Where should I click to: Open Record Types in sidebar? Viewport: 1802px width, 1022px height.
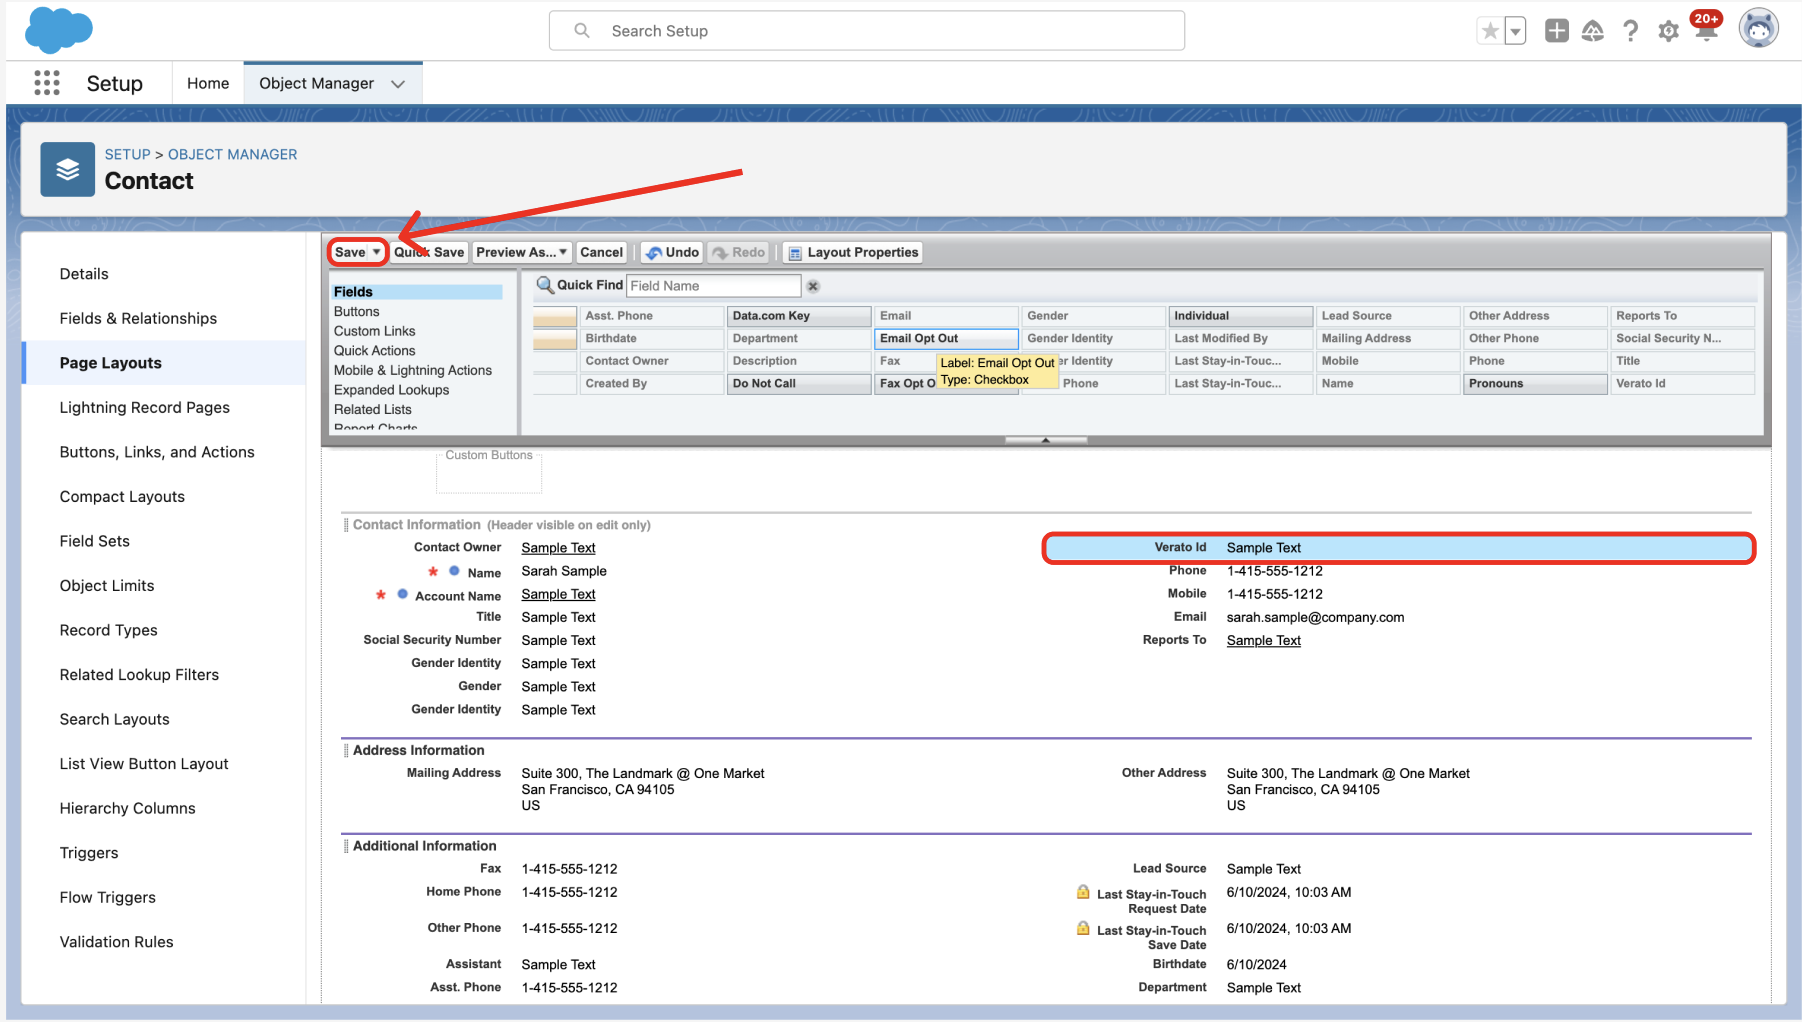pos(108,630)
